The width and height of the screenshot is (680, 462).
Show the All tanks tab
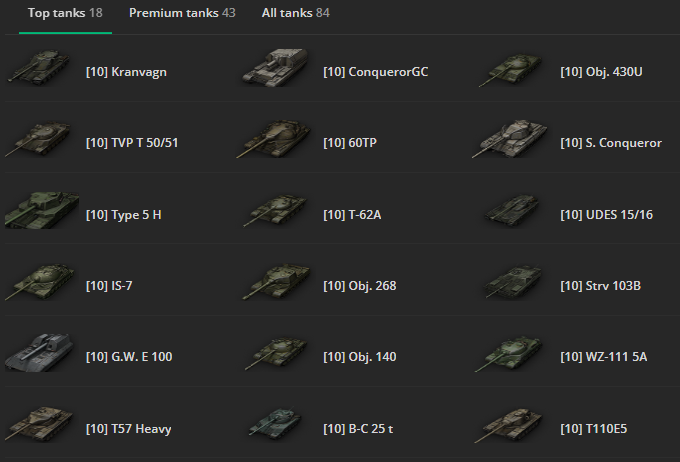point(296,13)
